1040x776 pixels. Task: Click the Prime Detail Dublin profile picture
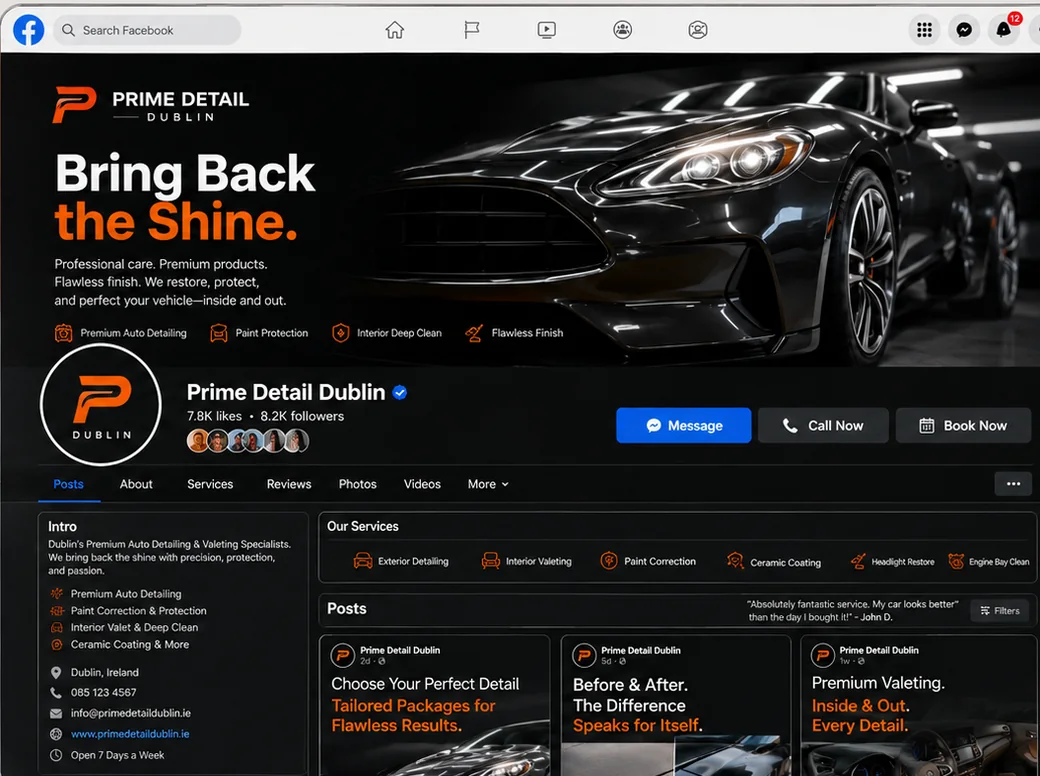(x=101, y=405)
